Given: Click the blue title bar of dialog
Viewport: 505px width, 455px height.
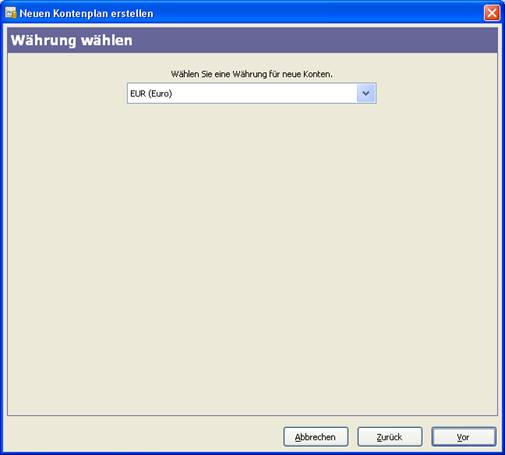Looking at the screenshot, I should point(252,13).
